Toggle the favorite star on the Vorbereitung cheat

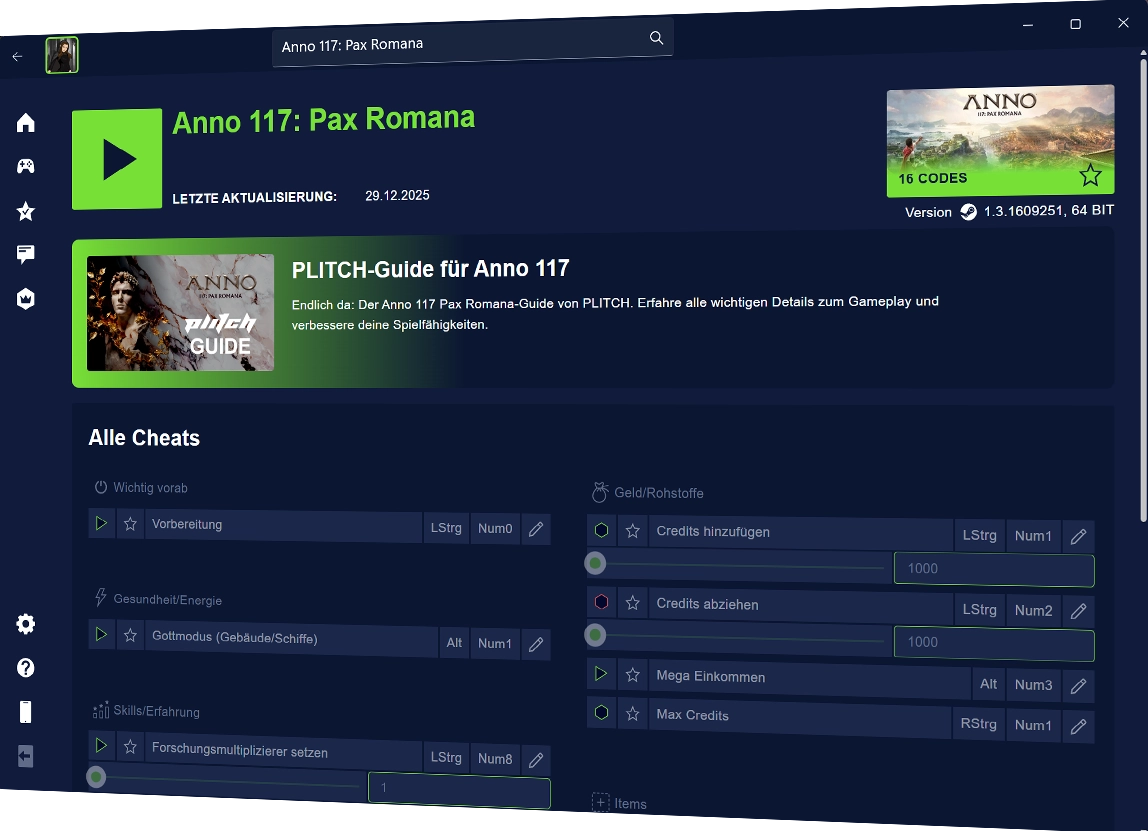pyautogui.click(x=131, y=524)
